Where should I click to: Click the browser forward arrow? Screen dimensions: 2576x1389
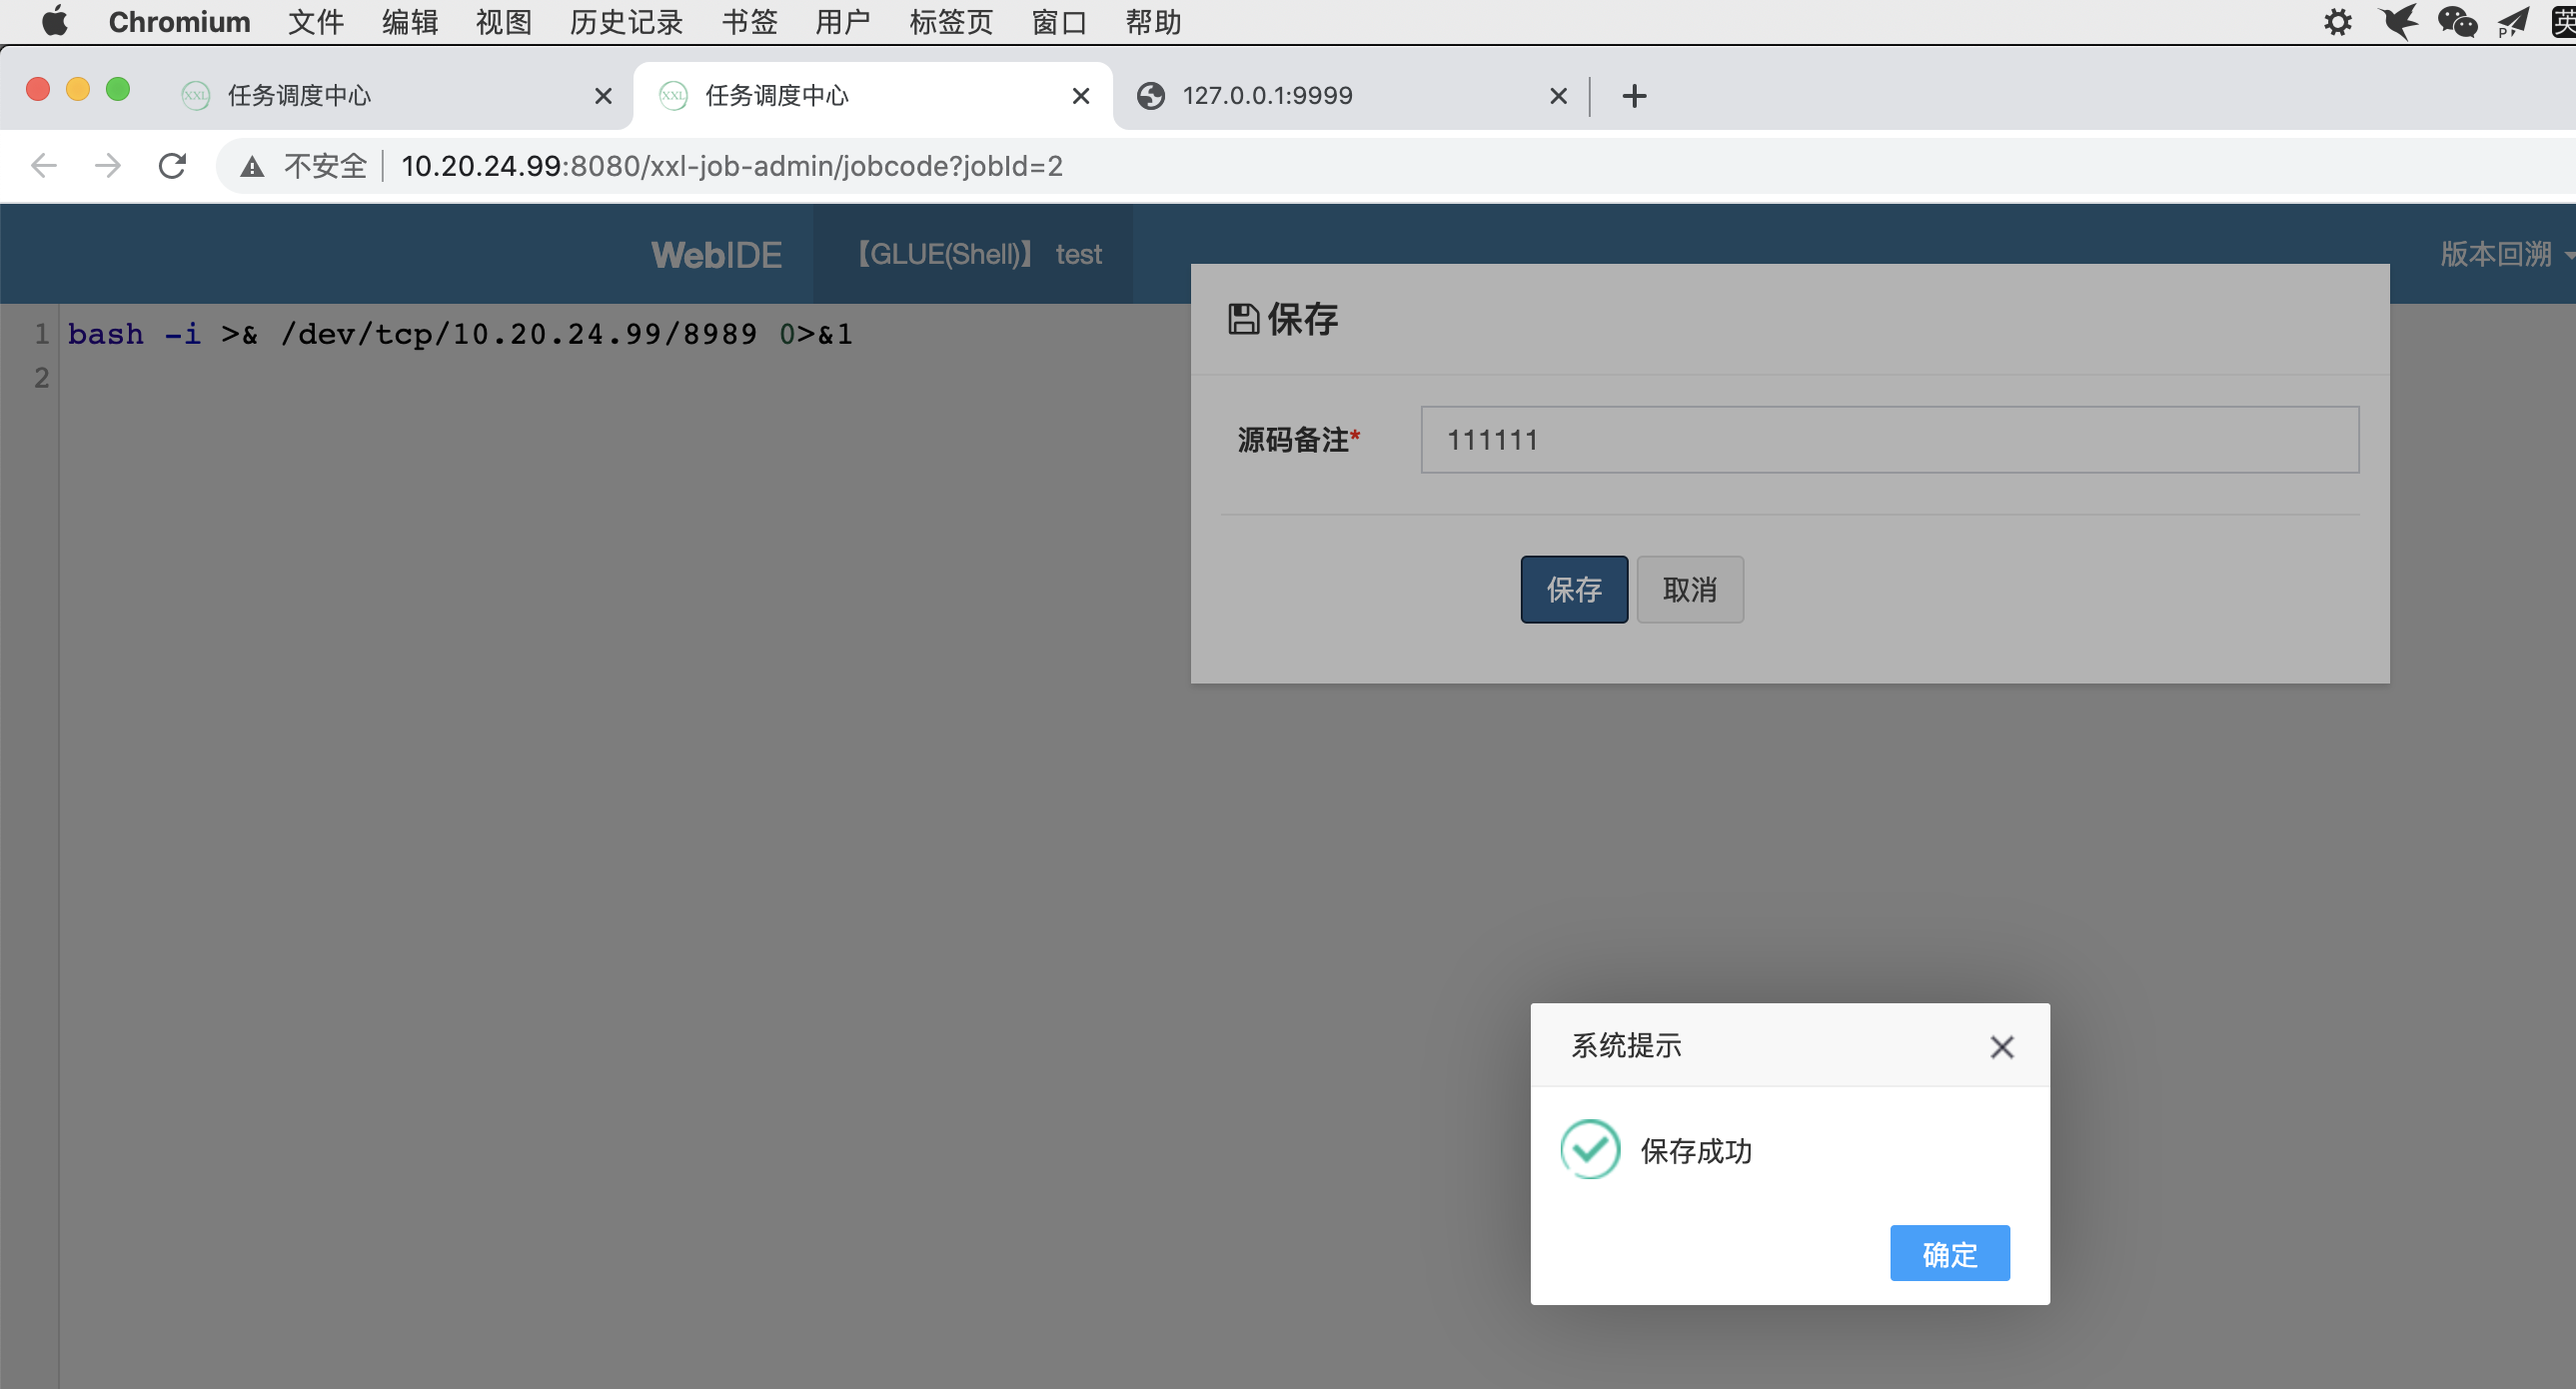(x=107, y=166)
